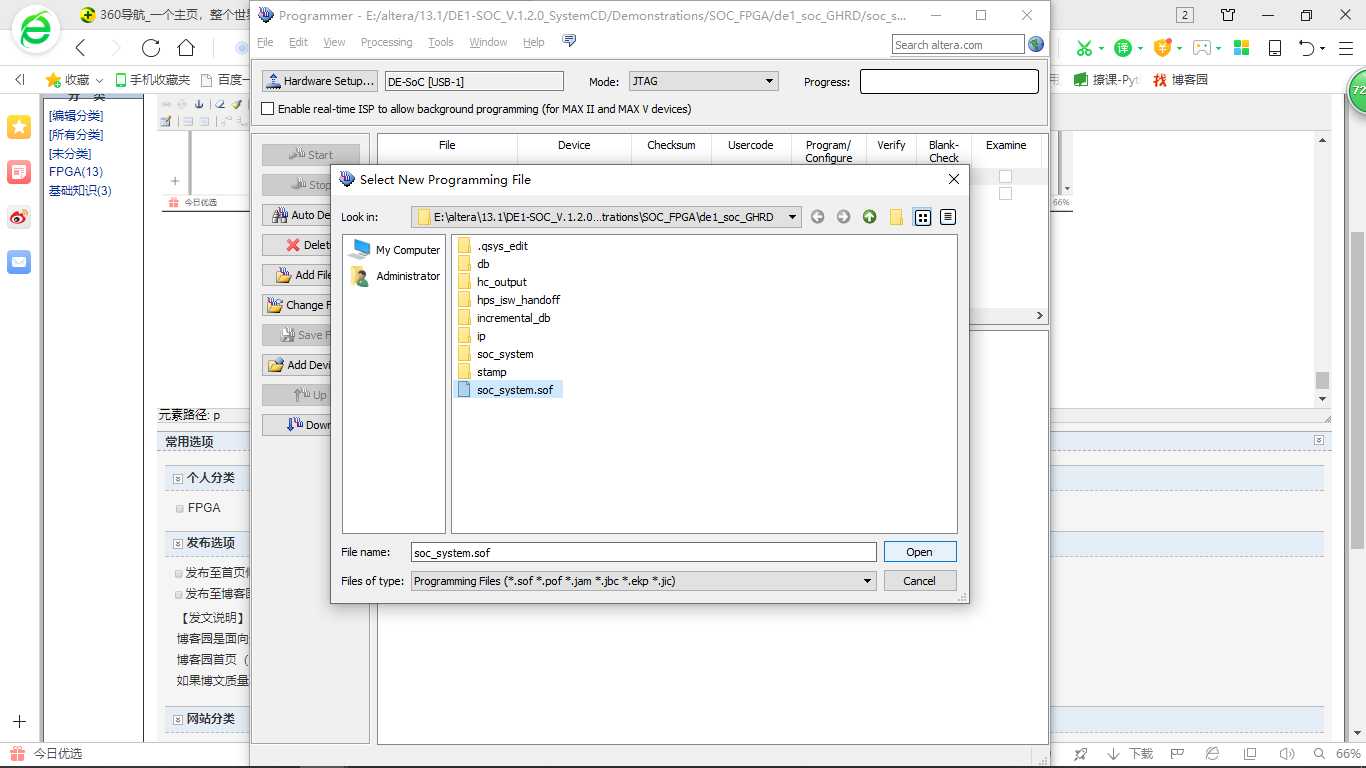Go forward in the file dialog
Screen dimensions: 1366x768
click(x=843, y=217)
